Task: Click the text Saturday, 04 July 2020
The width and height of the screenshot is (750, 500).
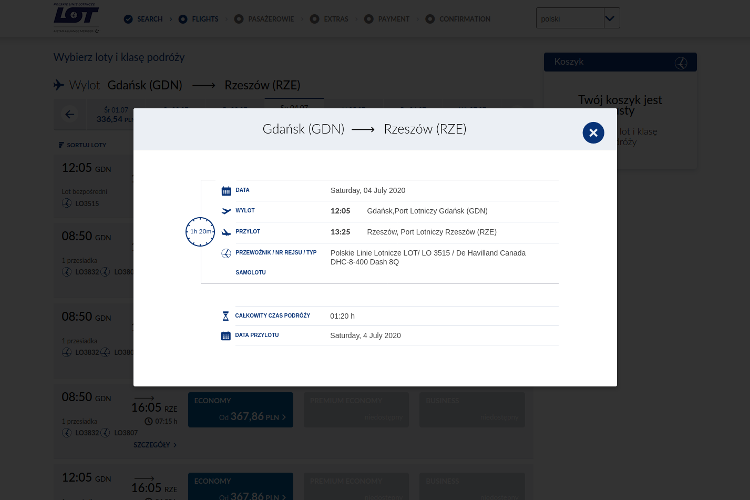Action: (x=368, y=190)
